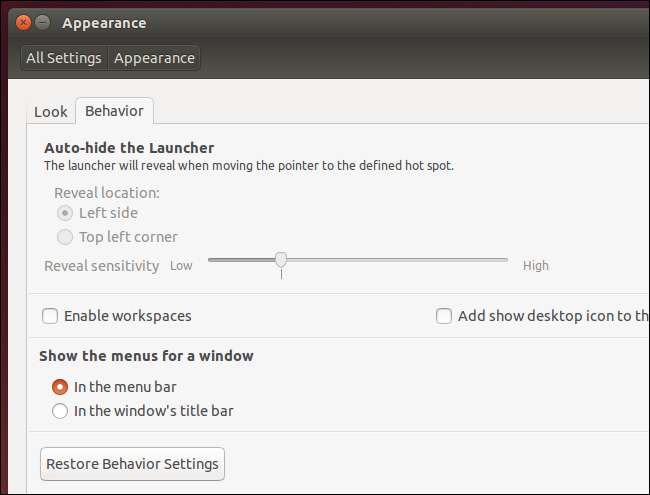
Task: Click the Reveal sensitivity slider handle
Action: (x=281, y=260)
